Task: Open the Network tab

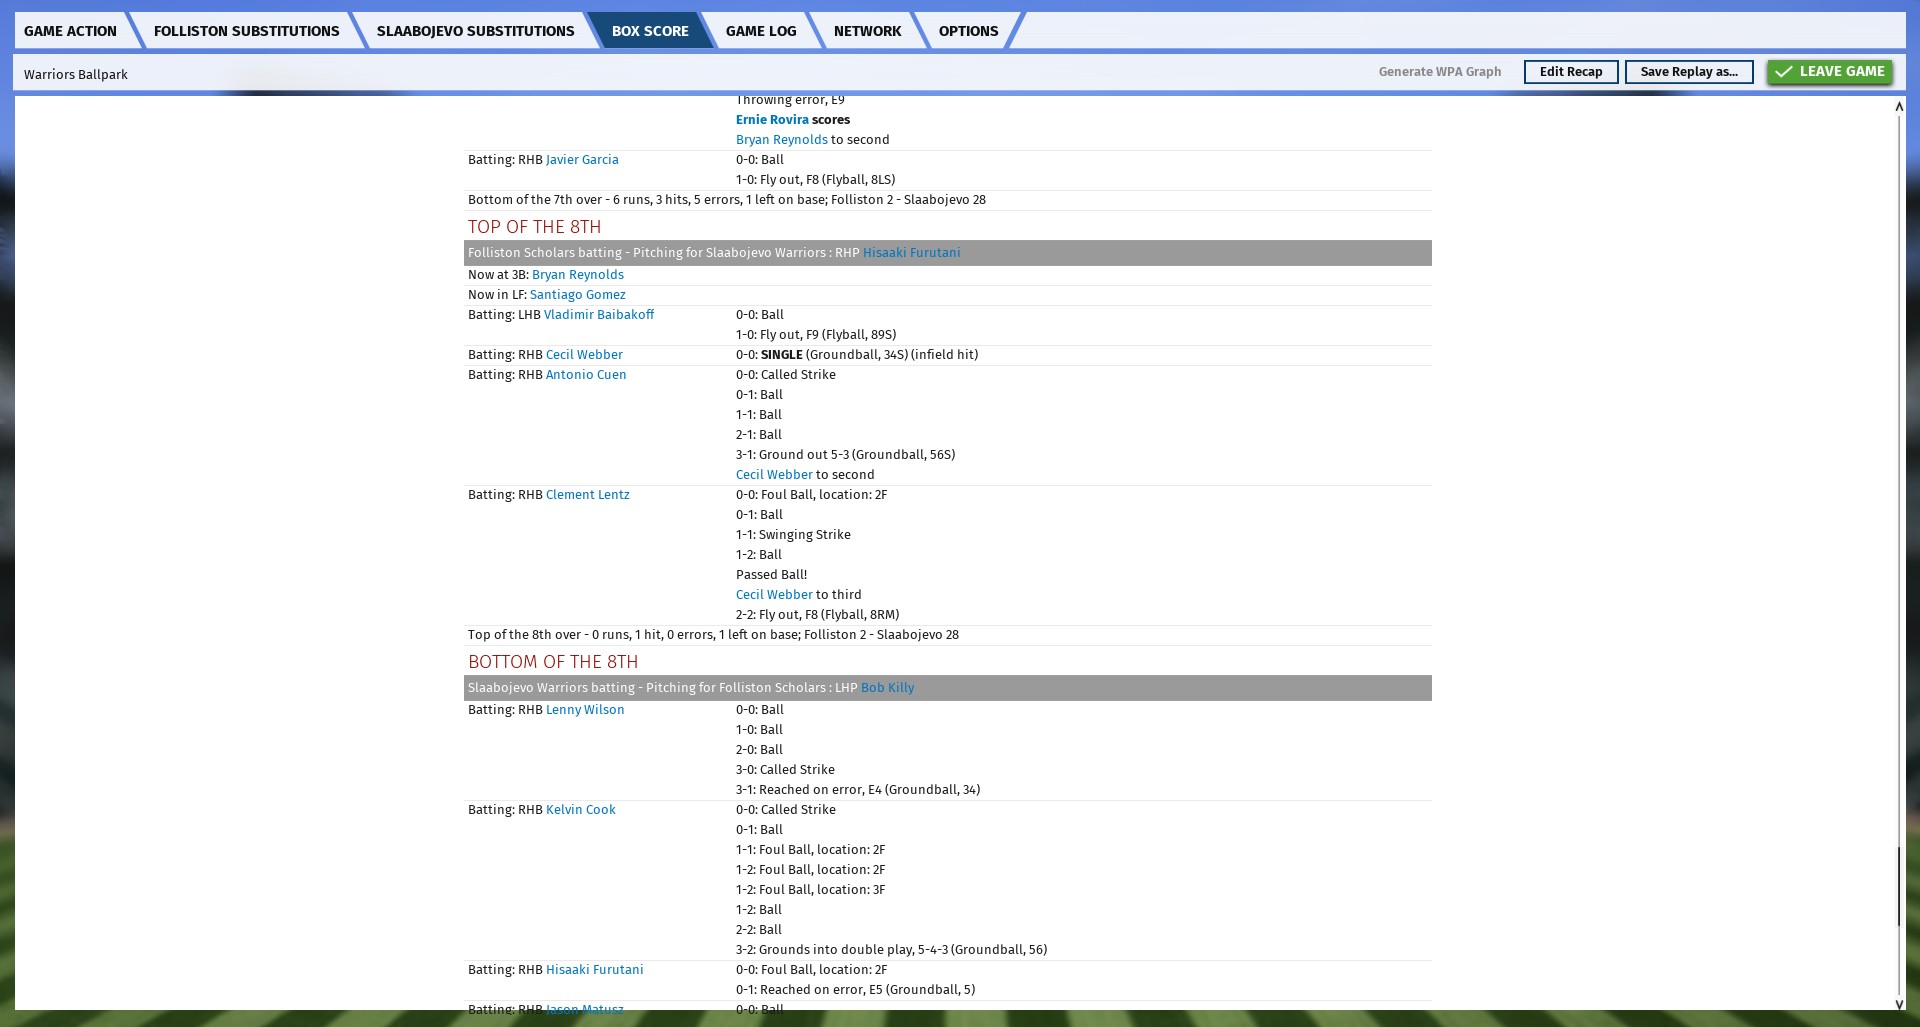Action: [867, 31]
